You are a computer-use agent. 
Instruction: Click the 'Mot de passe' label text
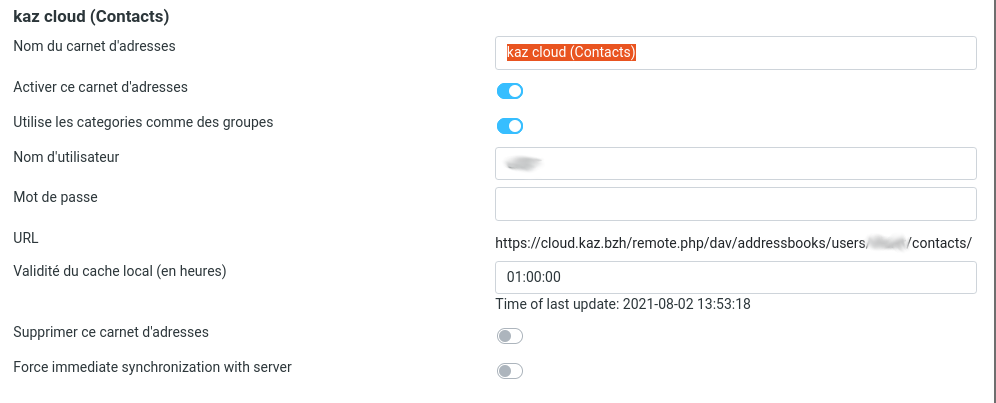(x=55, y=197)
